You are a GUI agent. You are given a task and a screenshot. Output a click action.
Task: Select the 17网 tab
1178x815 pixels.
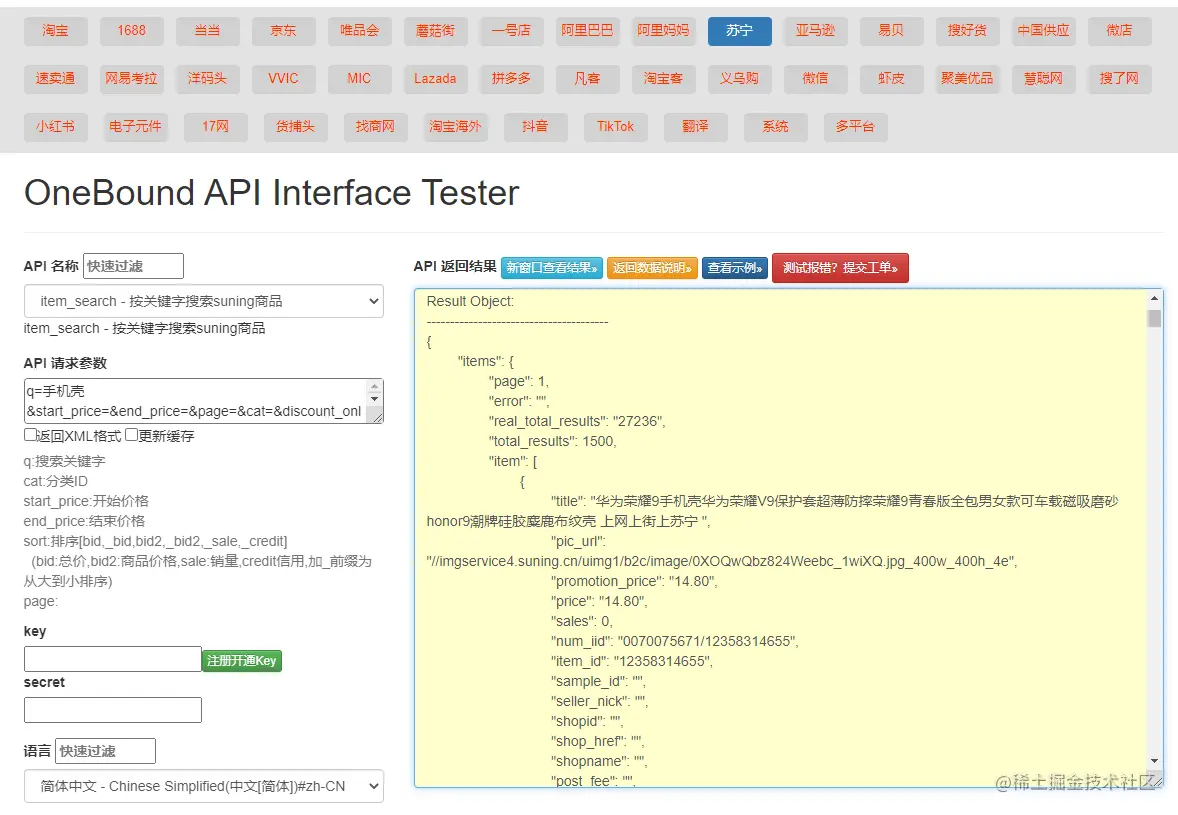pos(216,127)
